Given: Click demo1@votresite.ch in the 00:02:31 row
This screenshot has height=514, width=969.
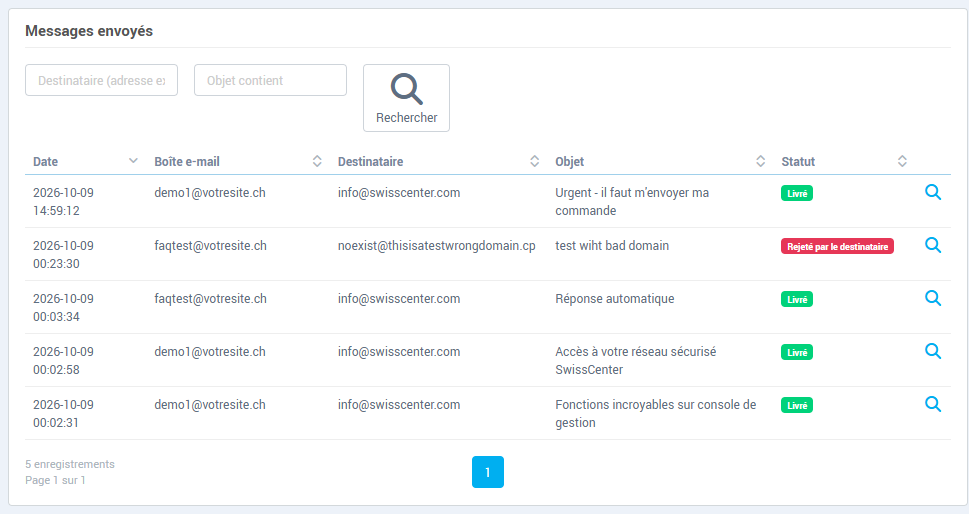Looking at the screenshot, I should (x=209, y=405).
